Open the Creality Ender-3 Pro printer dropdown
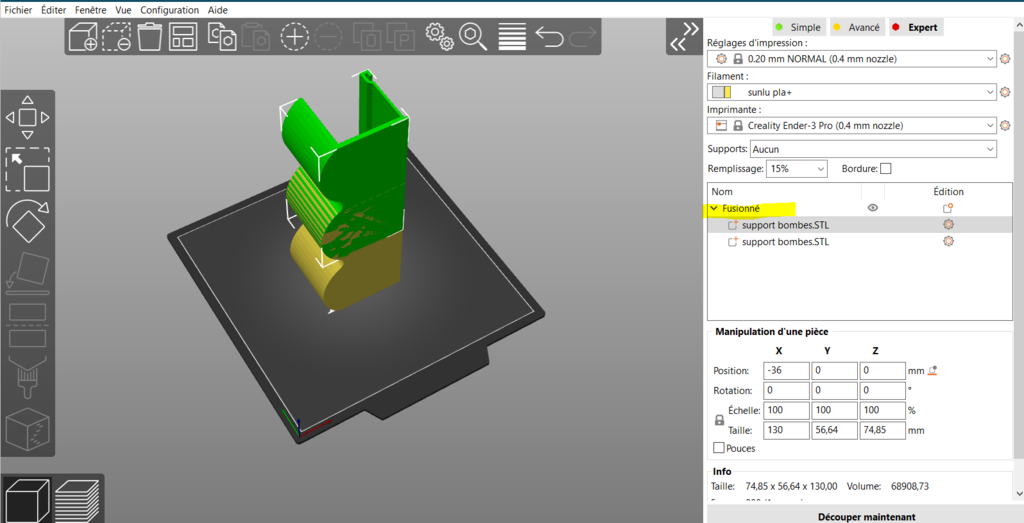Image resolution: width=1024 pixels, height=523 pixels. coord(852,125)
